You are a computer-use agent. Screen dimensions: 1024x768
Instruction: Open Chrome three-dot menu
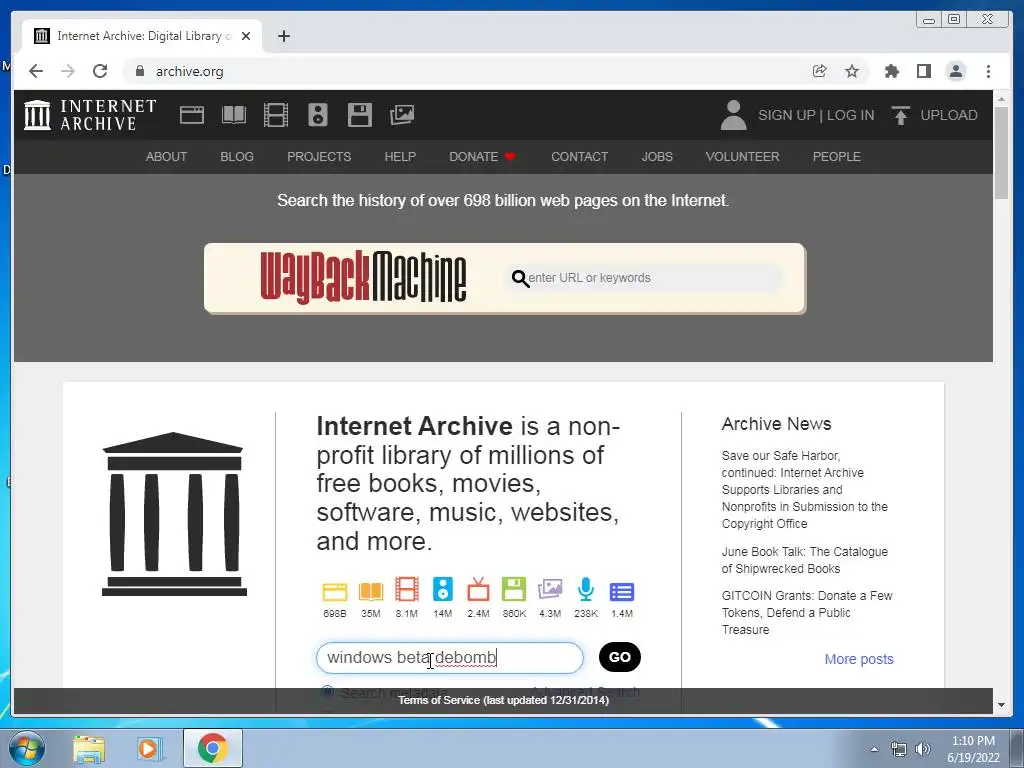tap(988, 71)
